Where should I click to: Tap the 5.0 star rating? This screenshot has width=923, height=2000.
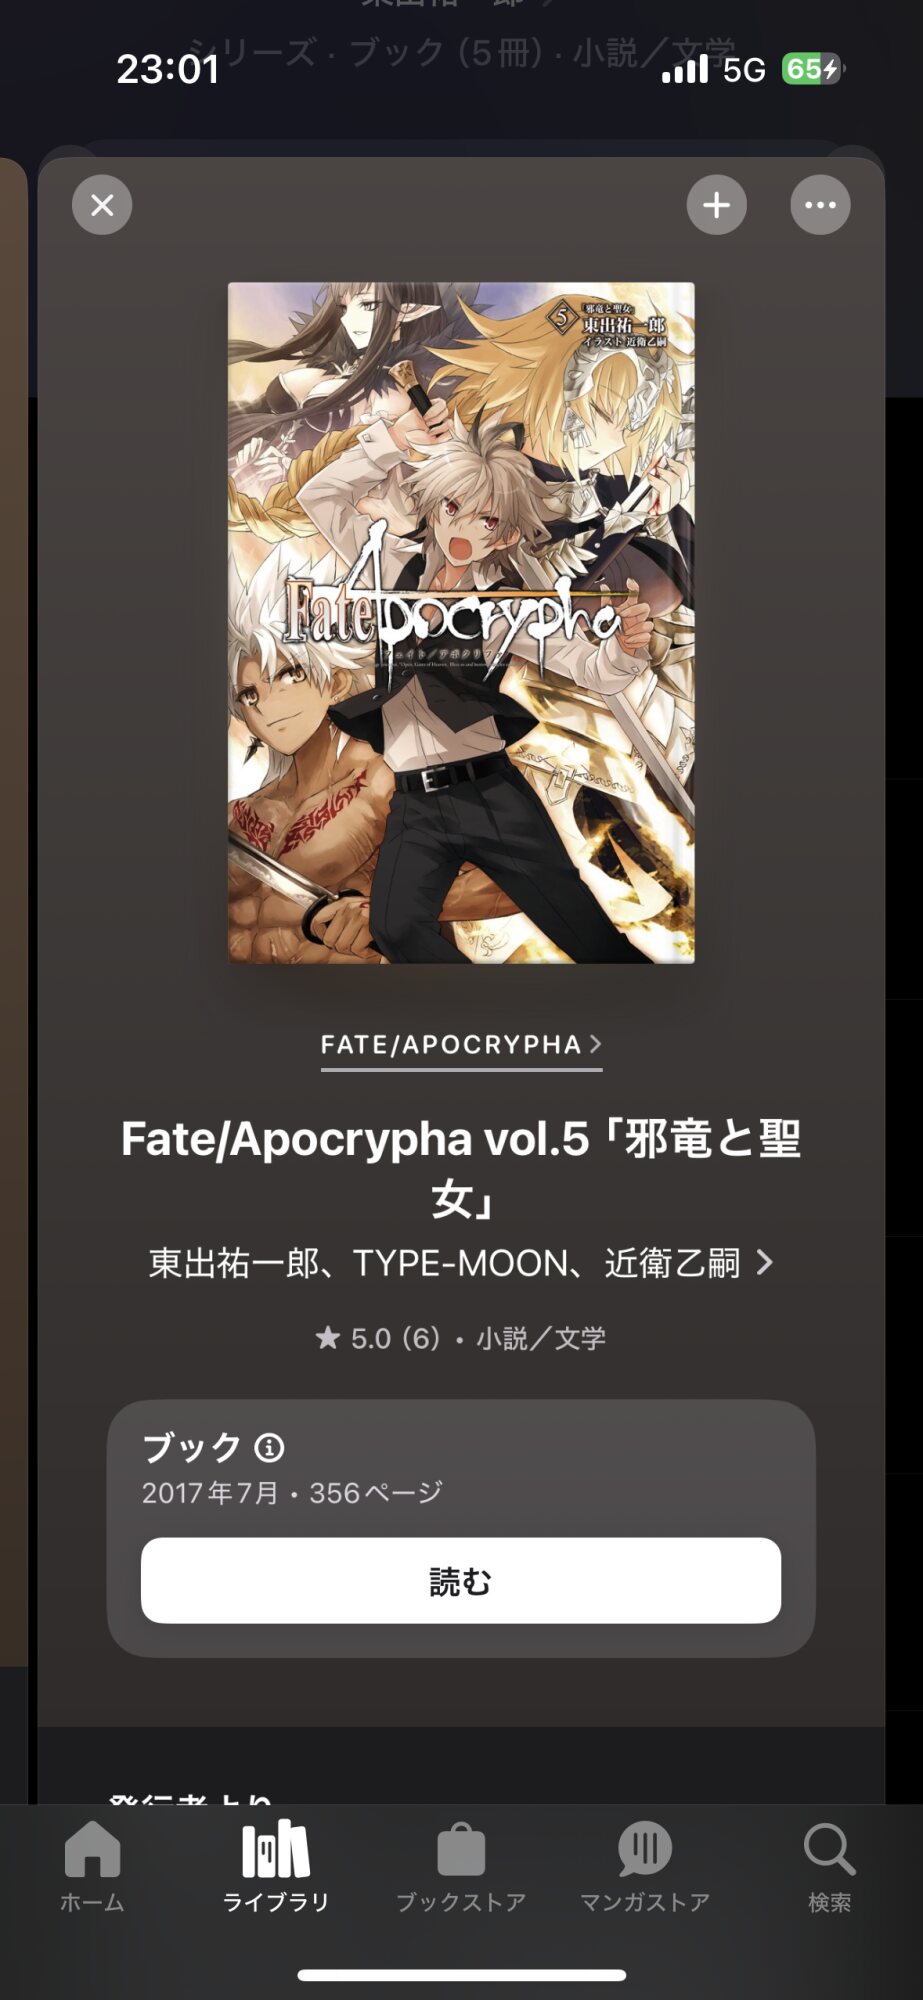pyautogui.click(x=378, y=1338)
